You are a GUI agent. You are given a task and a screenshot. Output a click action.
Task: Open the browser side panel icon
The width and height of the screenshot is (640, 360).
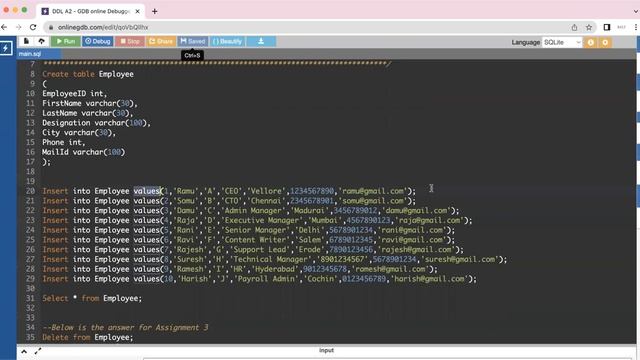[x=607, y=27]
